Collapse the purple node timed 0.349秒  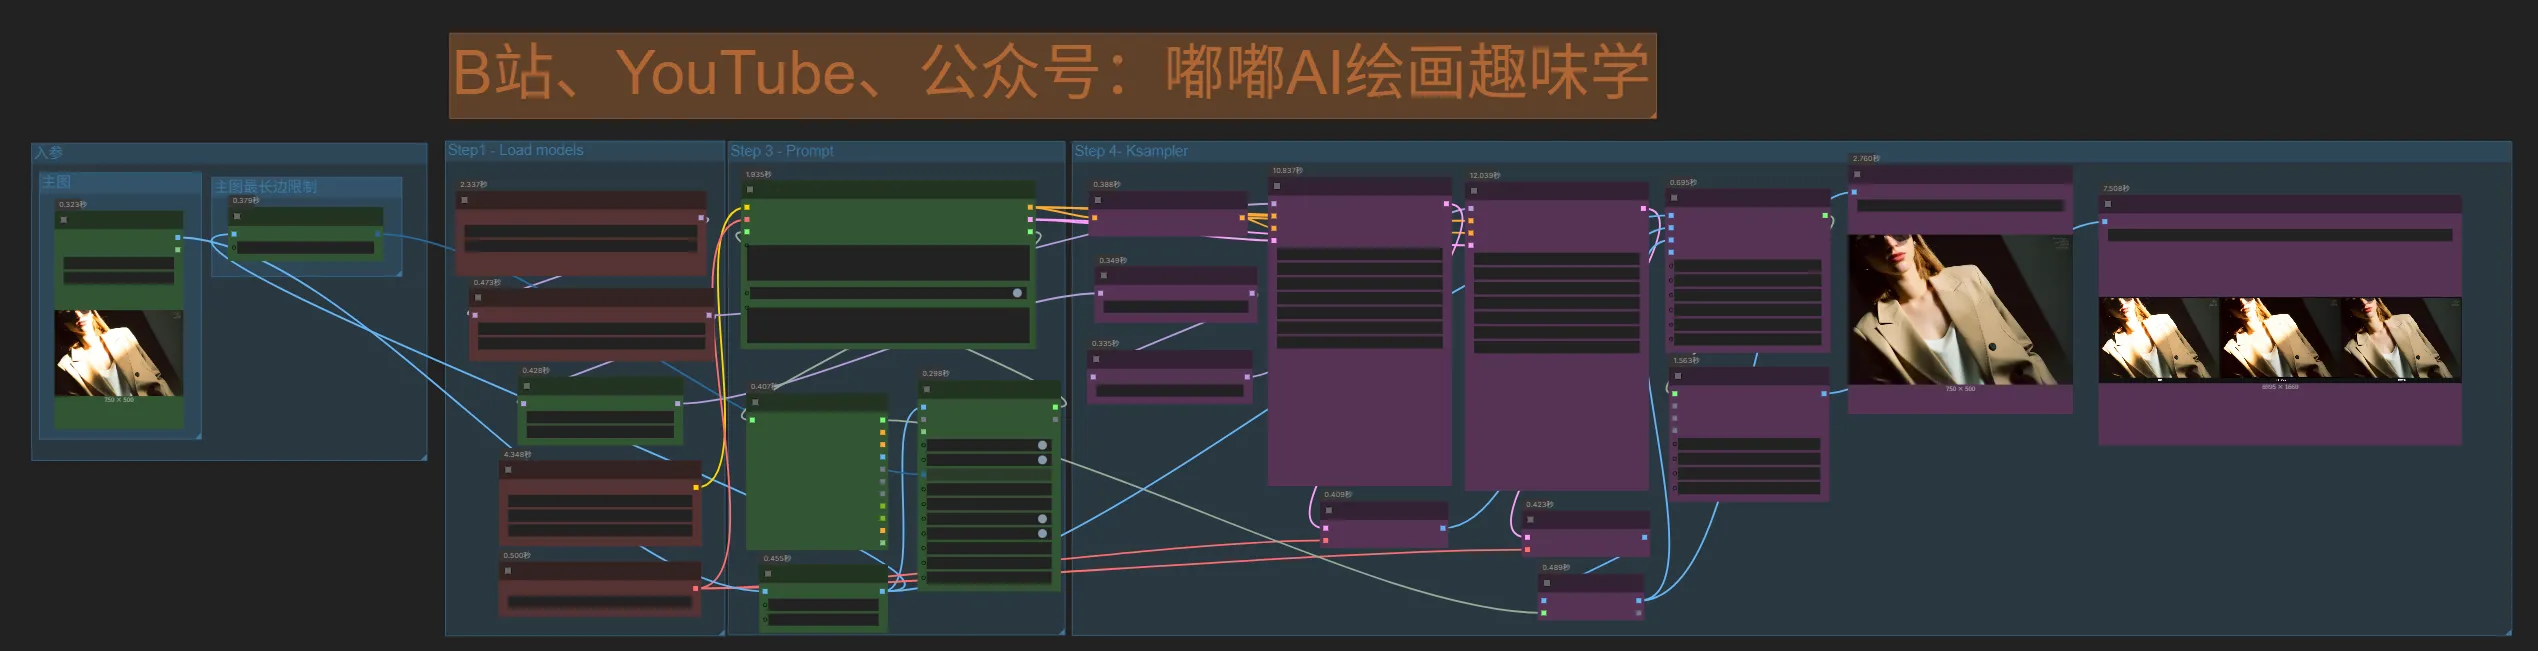(x=1104, y=275)
